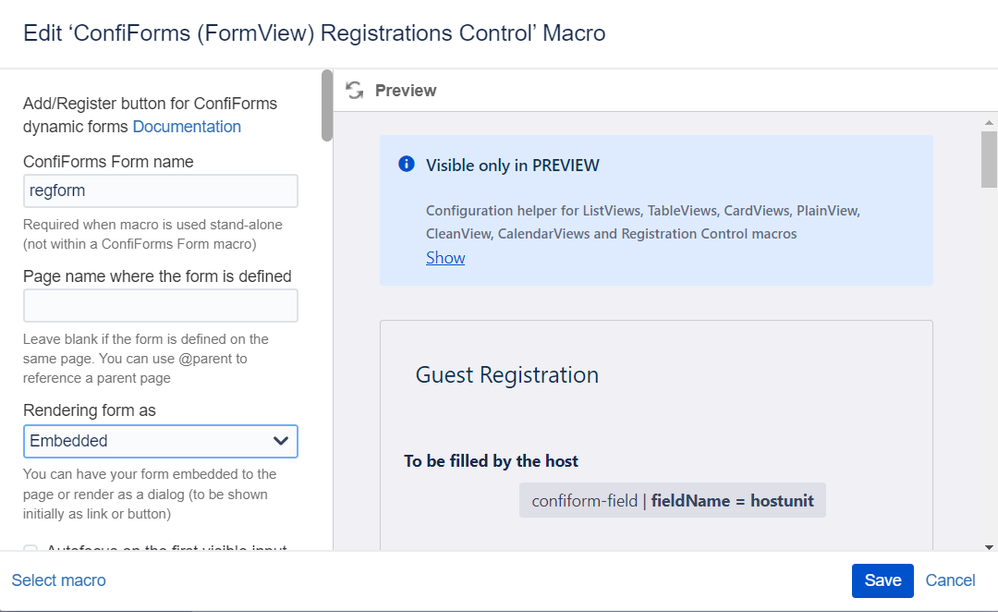Viewport: 998px width, 612px height.
Task: Click the preview pane scrollbar thumb
Action: point(988,160)
